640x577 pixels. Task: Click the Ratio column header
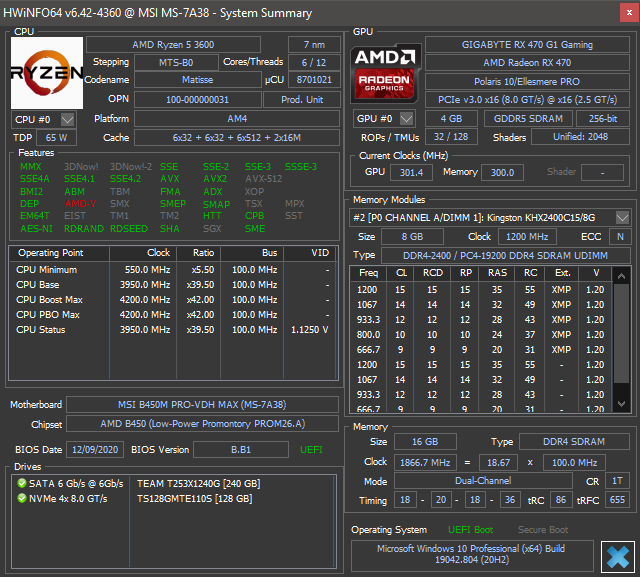click(198, 253)
